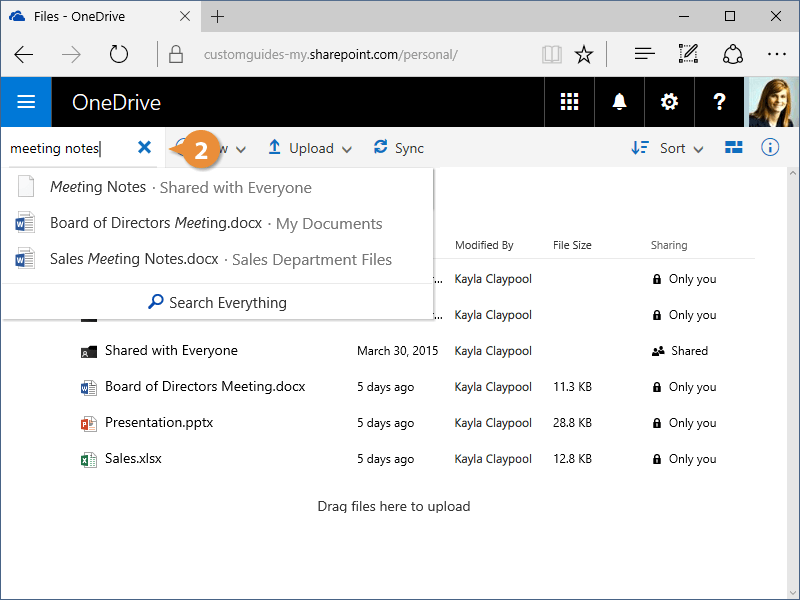Open settings via the gear icon
This screenshot has height=600, width=800.
[x=669, y=102]
